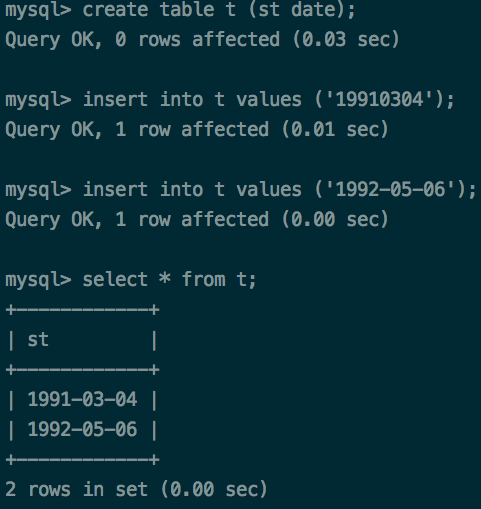481x509 pixels.
Task: Click the last 'mysql>' prompt before select
Action: point(38,281)
